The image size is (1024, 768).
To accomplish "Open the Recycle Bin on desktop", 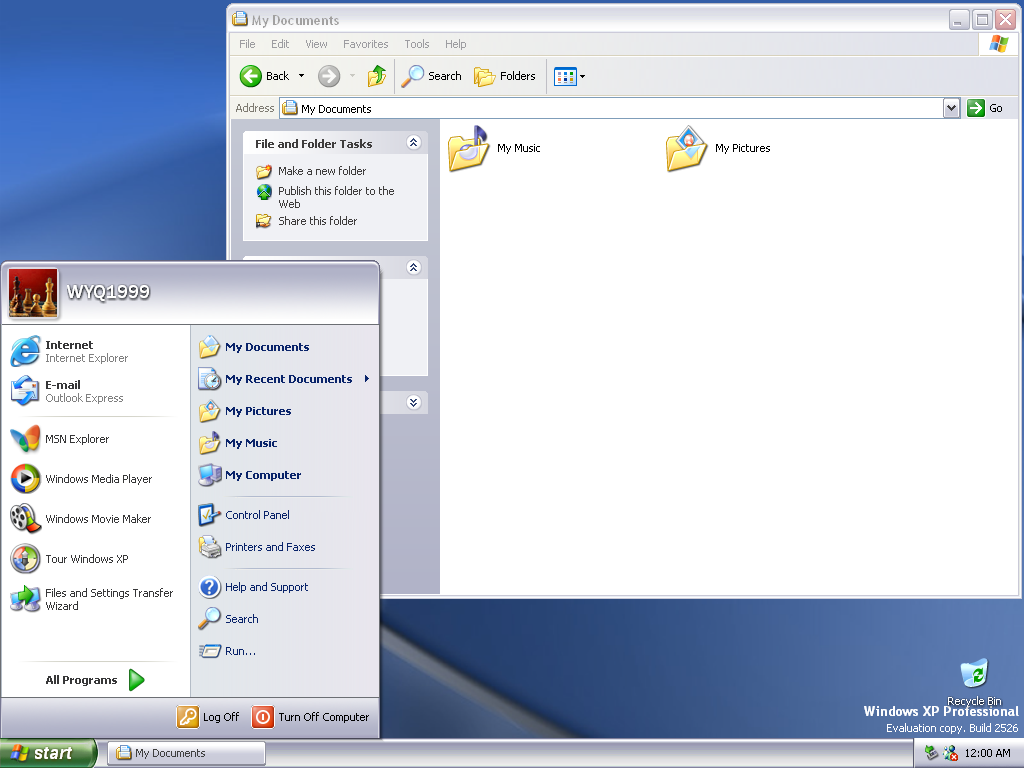I will coord(973,675).
